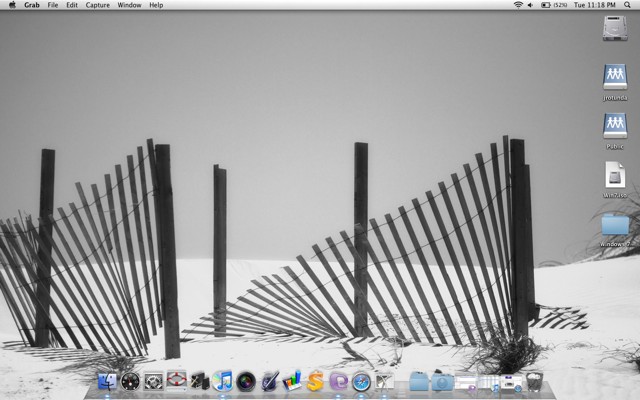
Task: Open the Apple menu
Action: [12, 5]
